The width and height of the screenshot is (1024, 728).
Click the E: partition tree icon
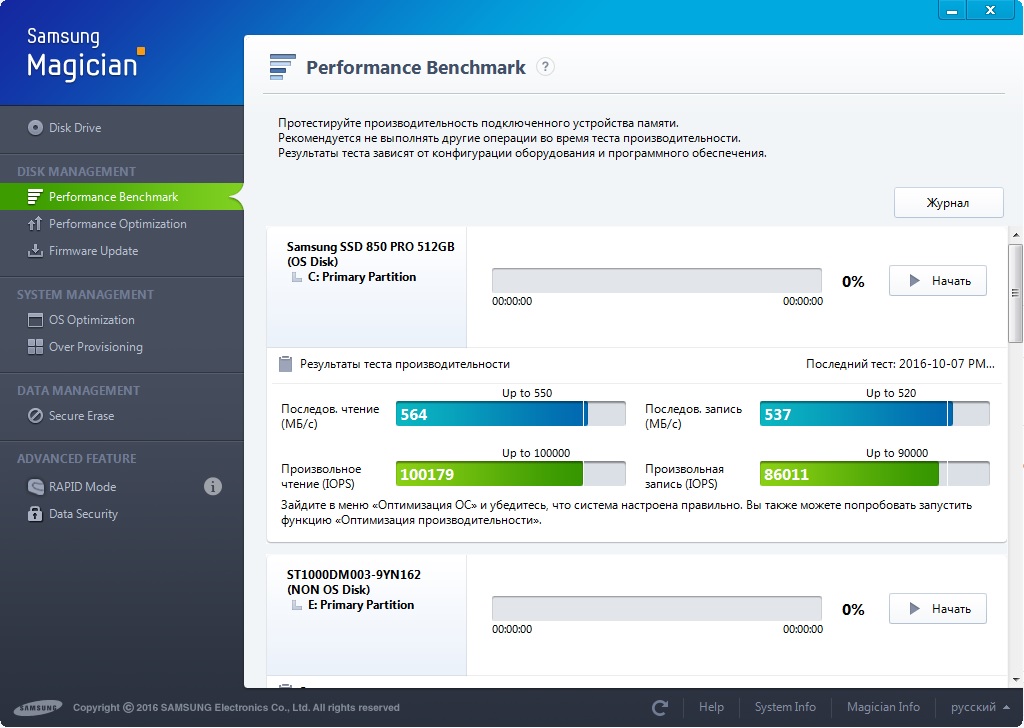[296, 605]
